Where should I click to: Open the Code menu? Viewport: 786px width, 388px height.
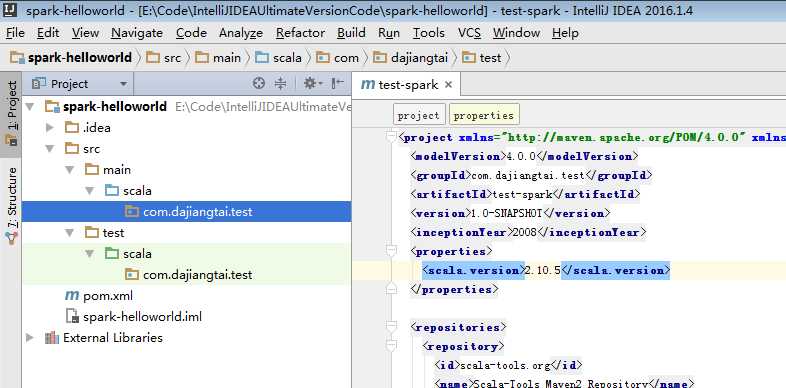coord(191,33)
